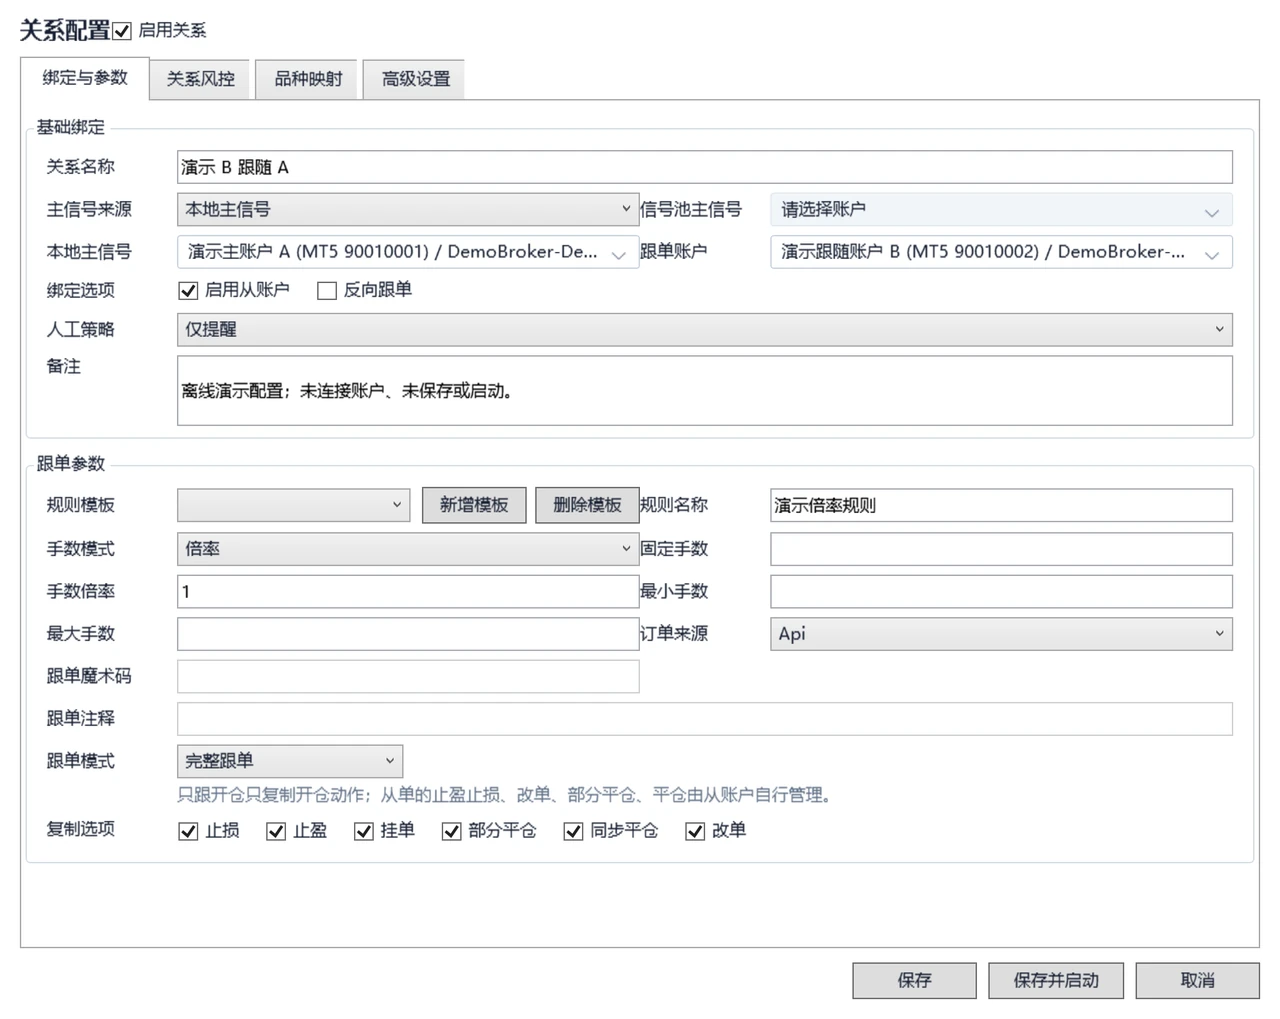This screenshot has height=1019, width=1280.
Task: Open the 订单来源 dropdown
Action: click(x=1001, y=633)
